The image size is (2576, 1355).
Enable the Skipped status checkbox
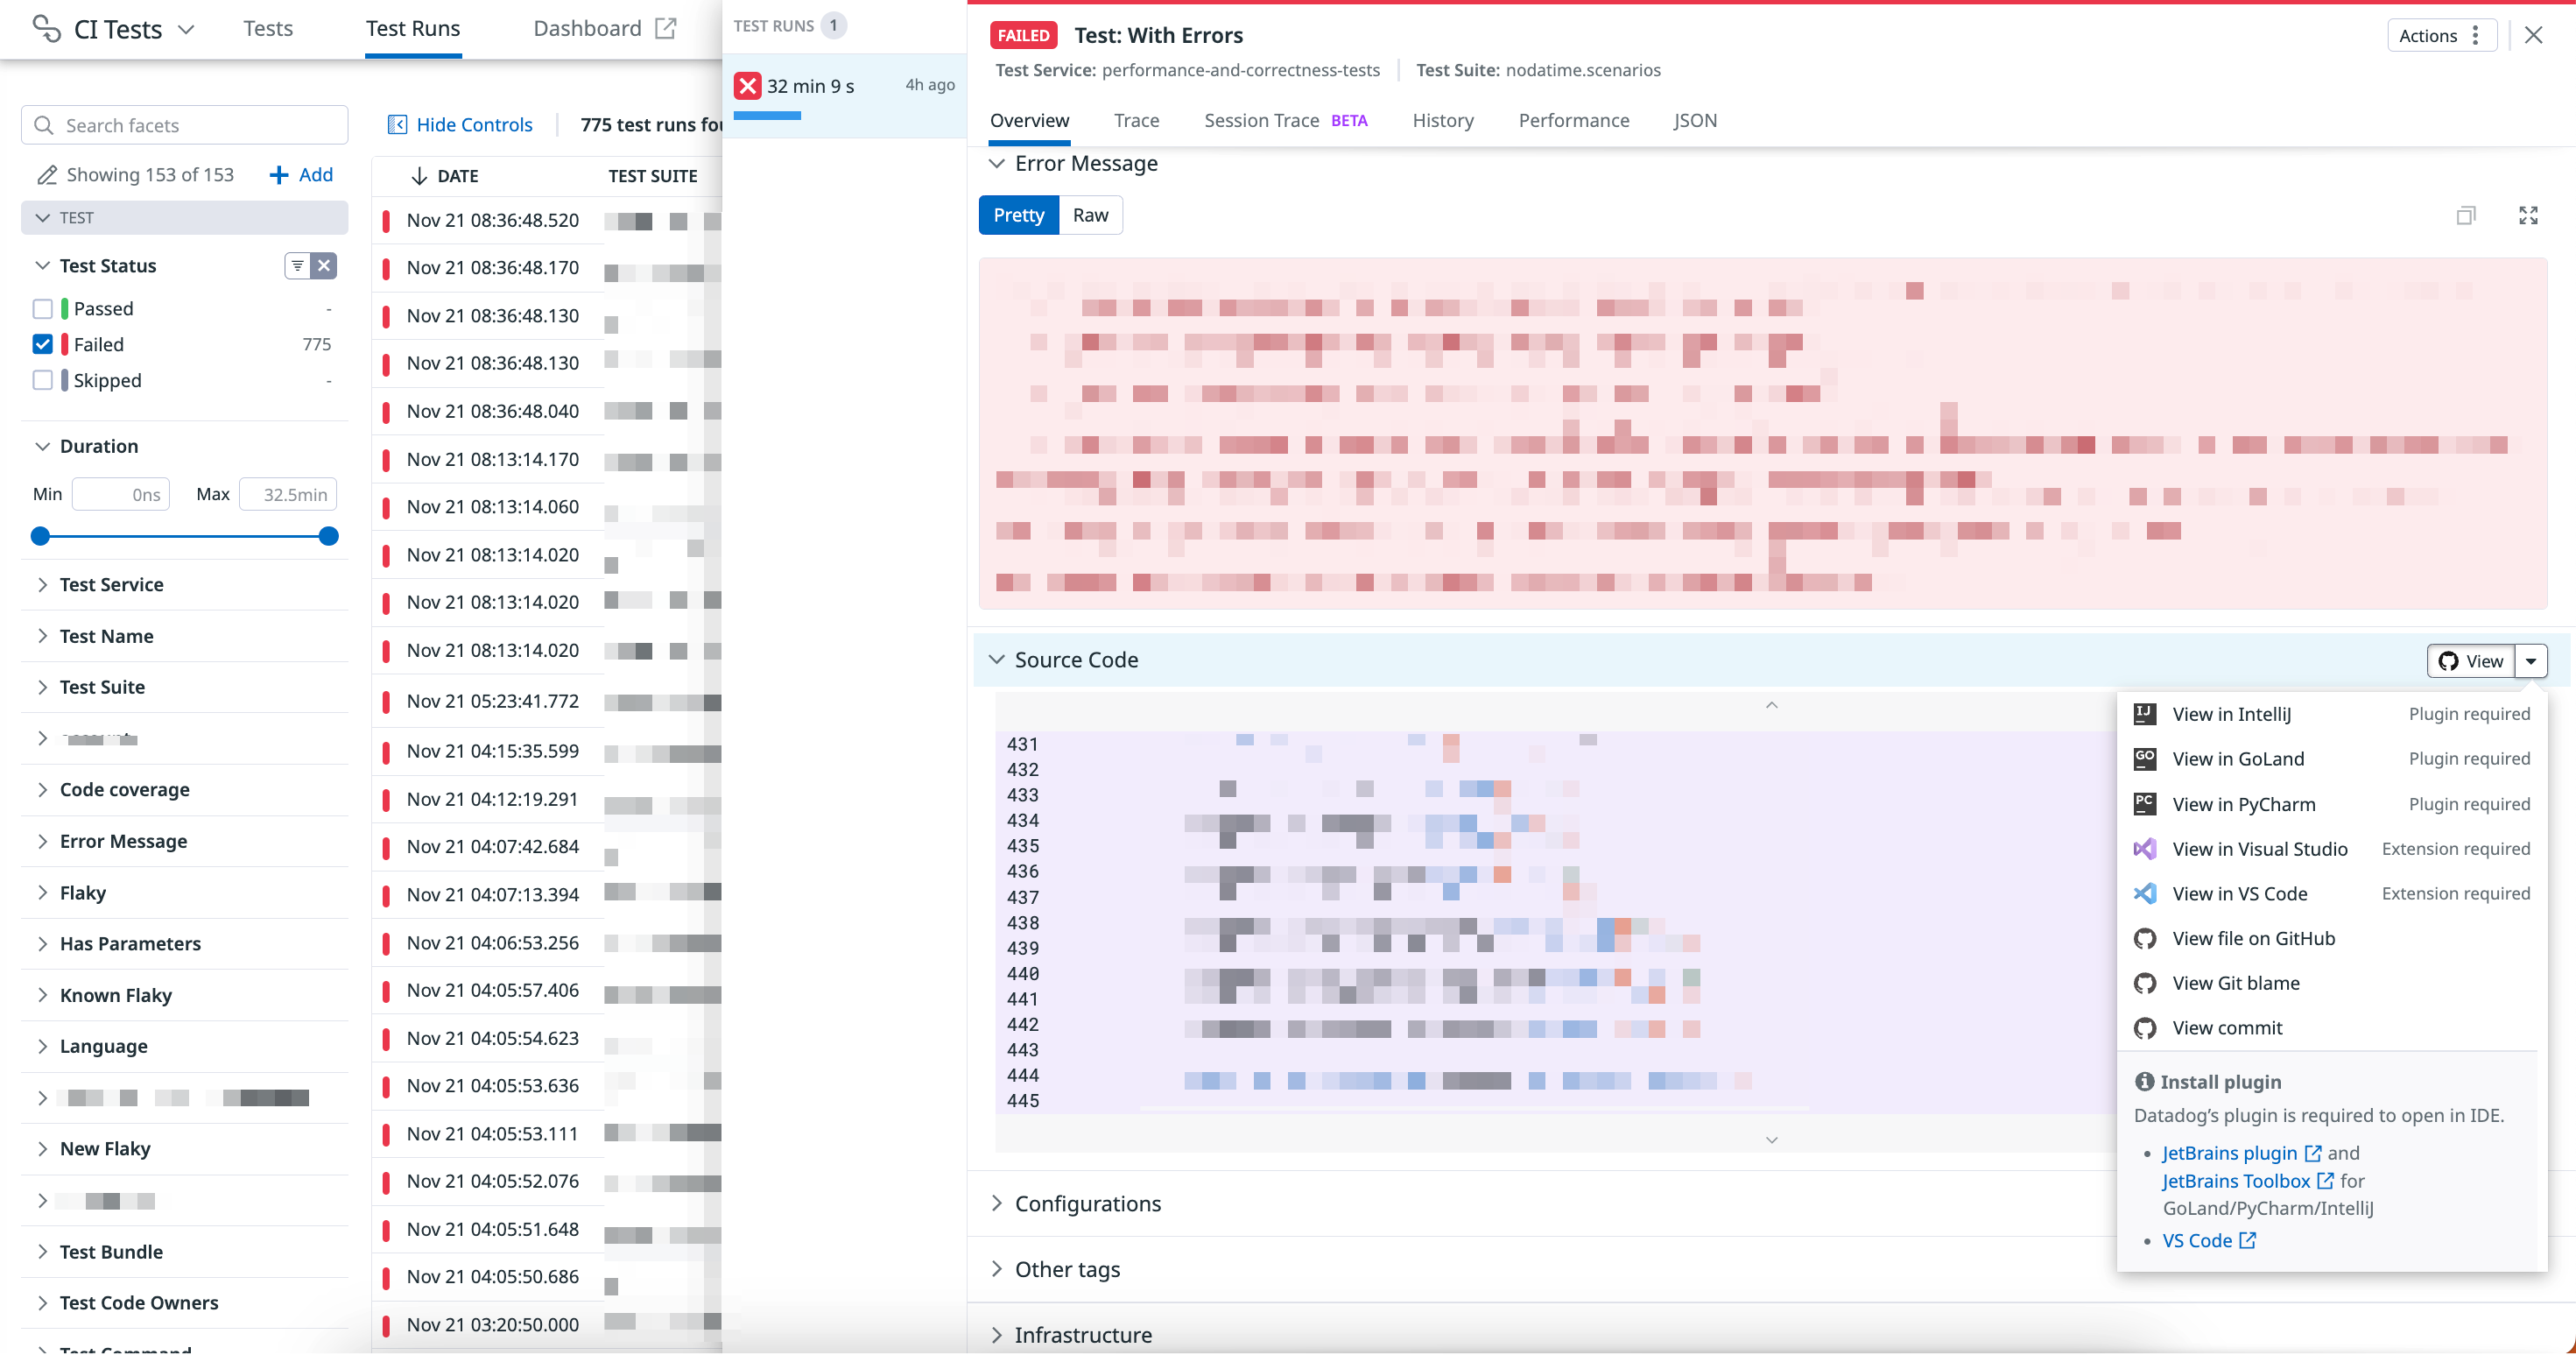(42, 381)
